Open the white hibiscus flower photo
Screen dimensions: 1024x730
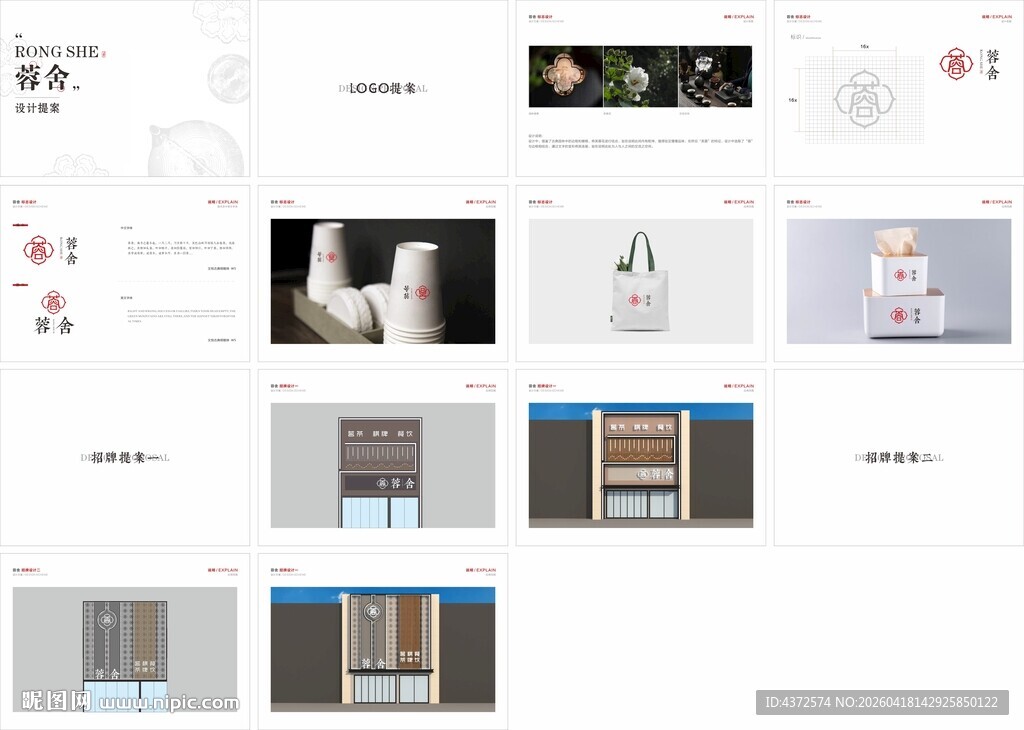point(641,76)
